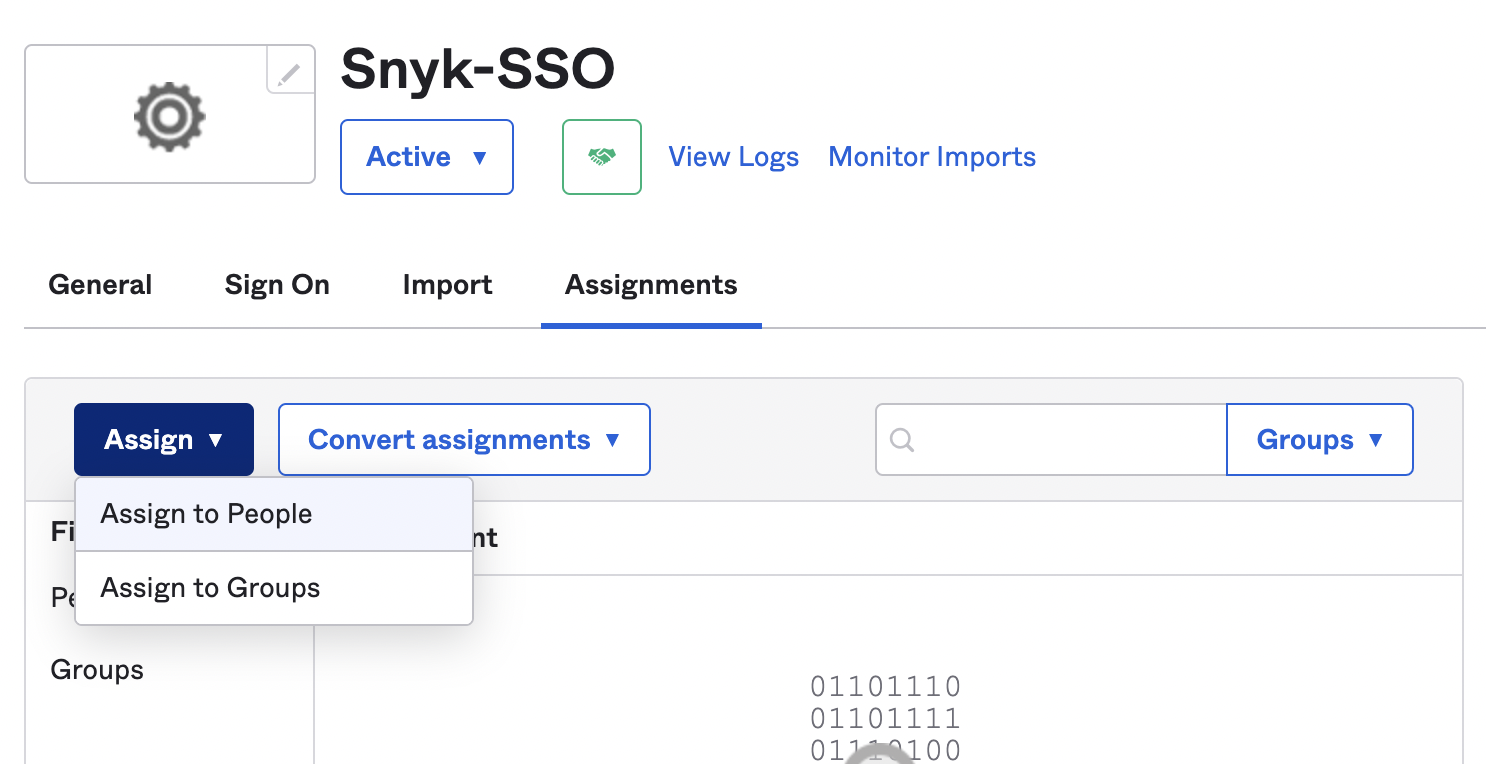The image size is (1486, 764).
Task: Click the Snyk-SSO gear application logo
Action: [x=169, y=114]
